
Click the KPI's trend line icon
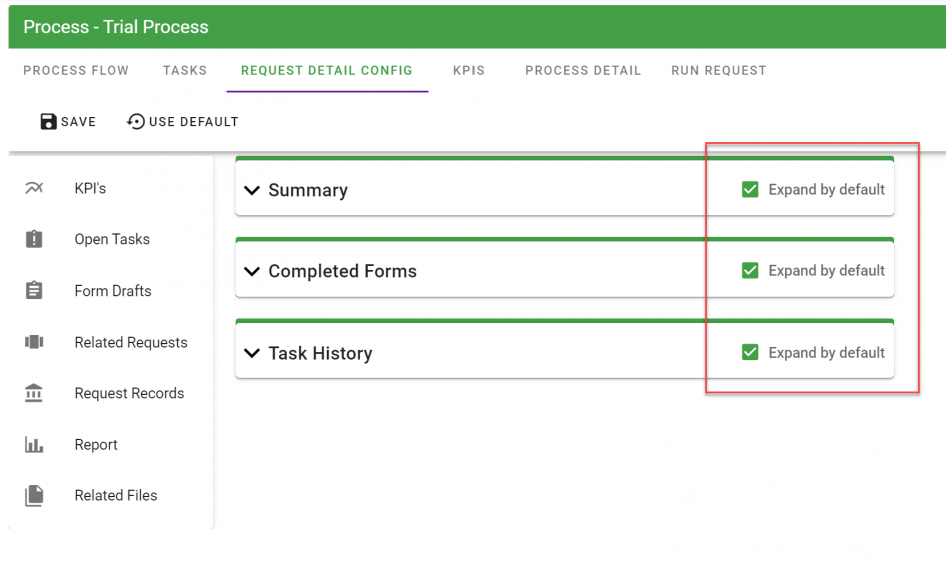click(x=34, y=188)
